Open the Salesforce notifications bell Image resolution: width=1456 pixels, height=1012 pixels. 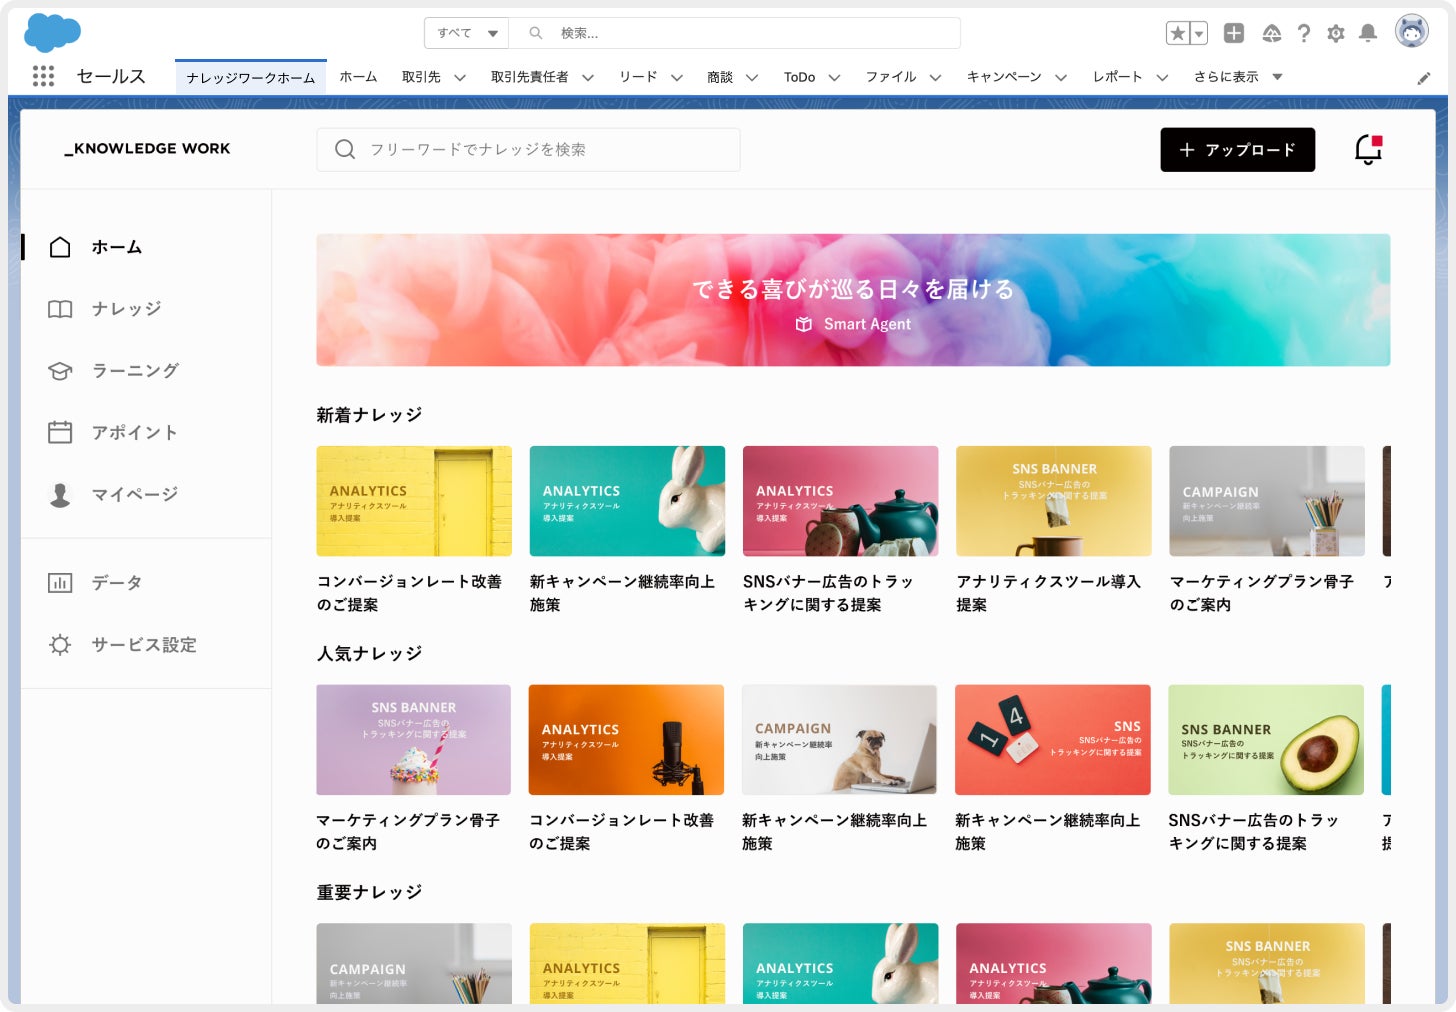click(x=1368, y=33)
